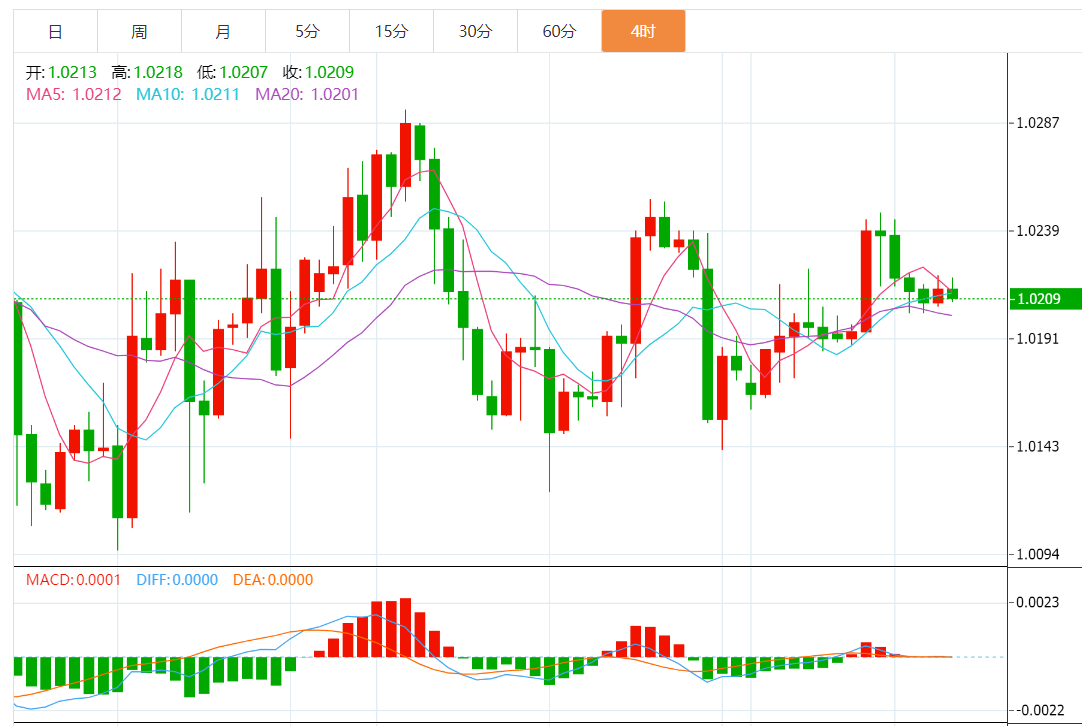Select the 15分 interval tab
This screenshot has height=726, width=1082.
click(391, 31)
